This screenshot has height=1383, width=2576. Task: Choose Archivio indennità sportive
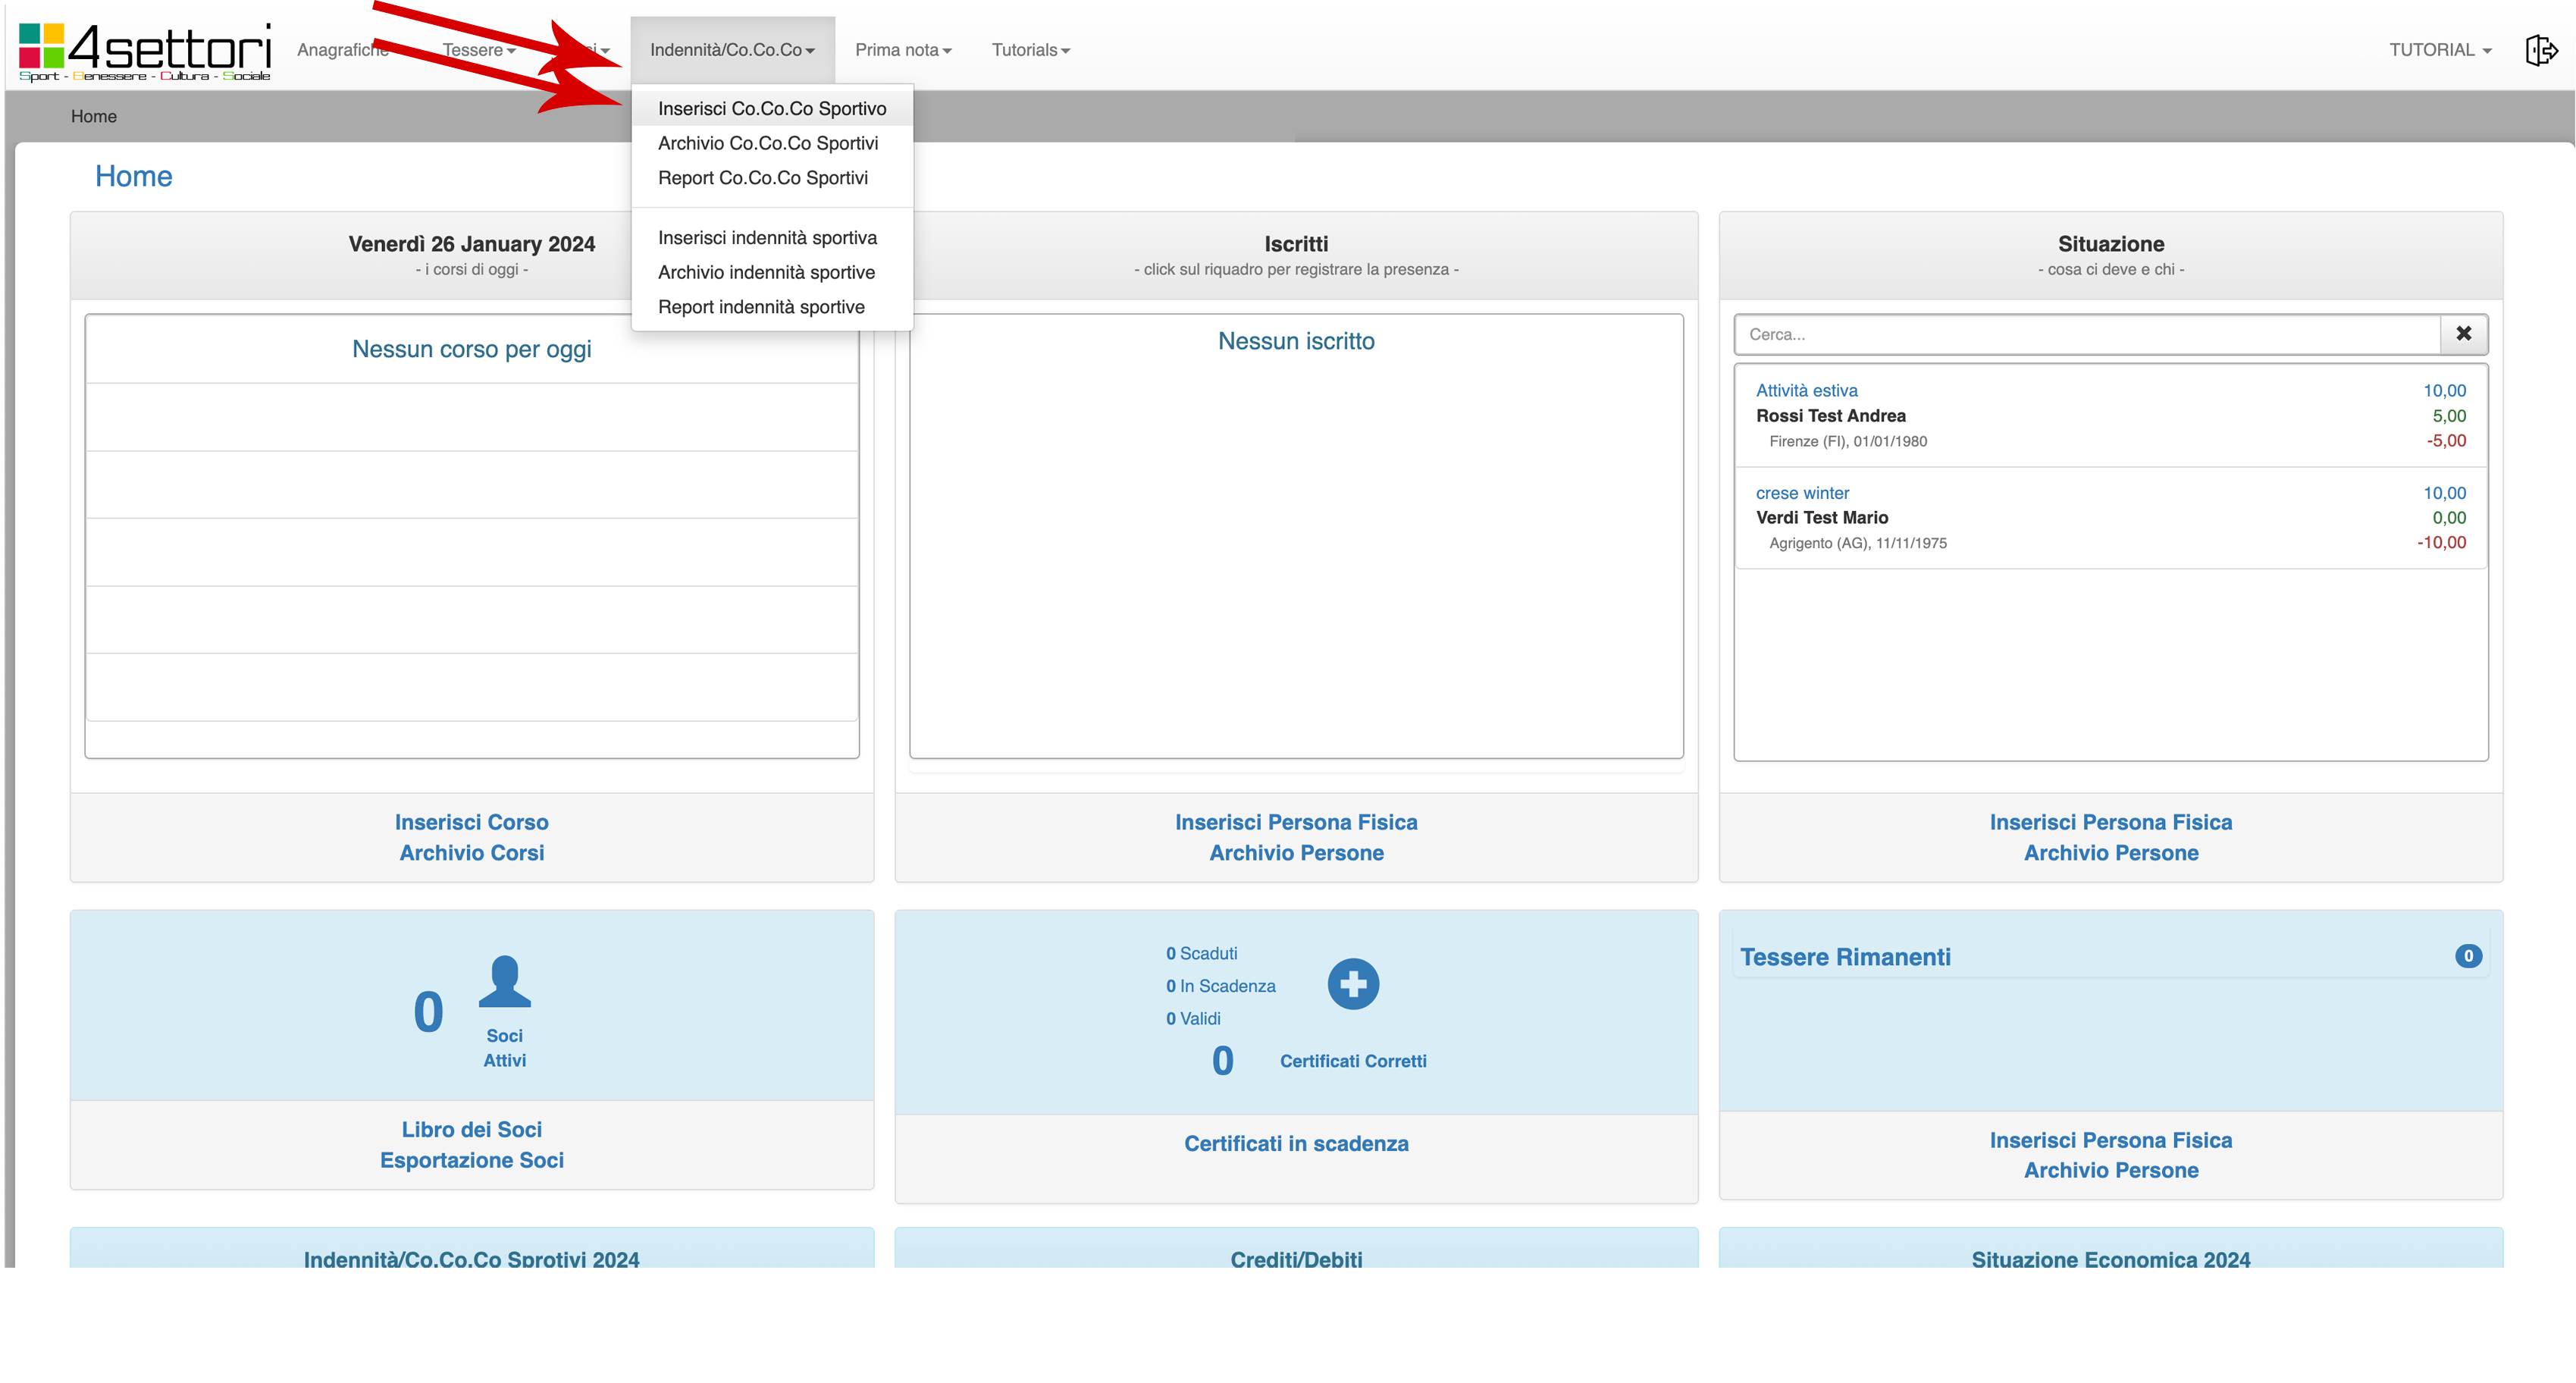coord(766,272)
